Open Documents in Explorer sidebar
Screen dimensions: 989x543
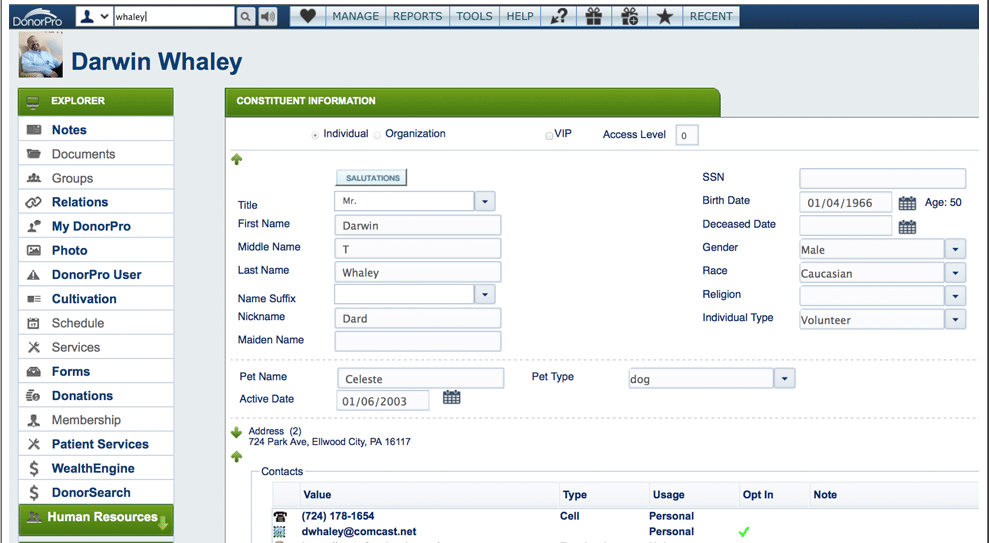[x=96, y=154]
